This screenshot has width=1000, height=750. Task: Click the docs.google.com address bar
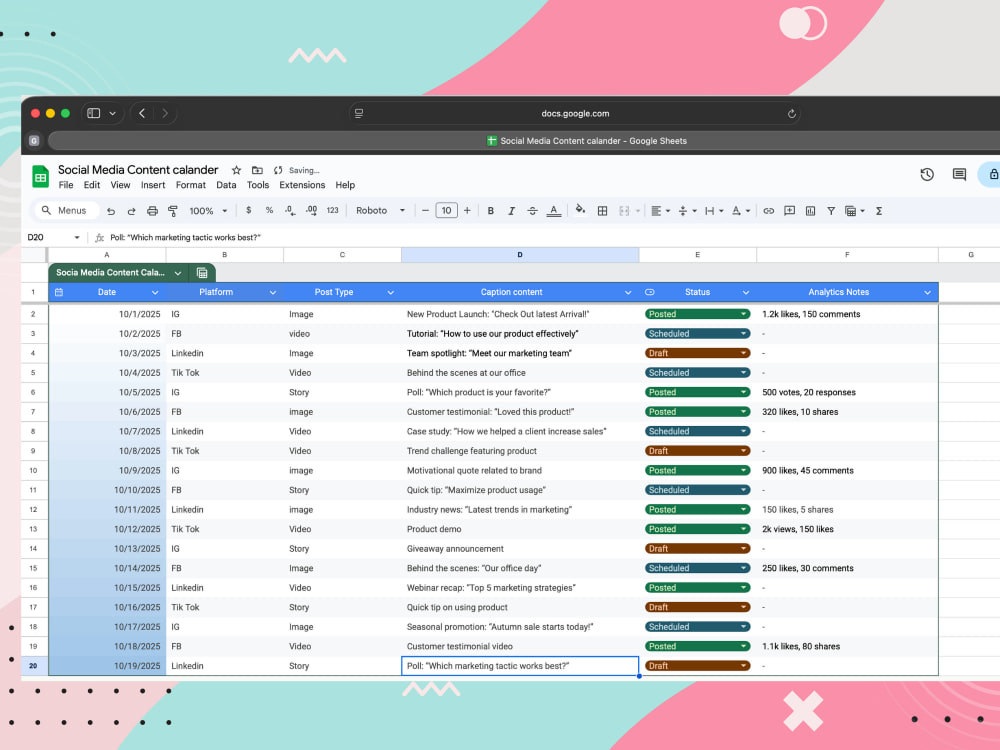coord(575,114)
